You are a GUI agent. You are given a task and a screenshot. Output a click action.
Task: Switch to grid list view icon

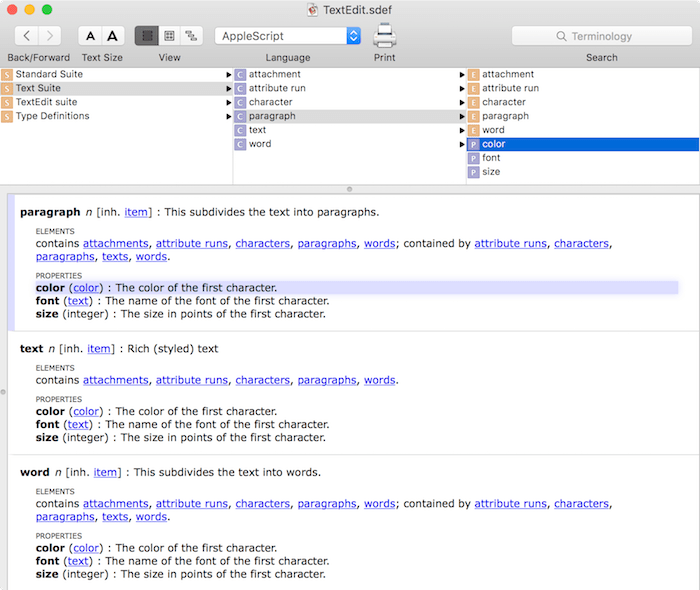169,36
